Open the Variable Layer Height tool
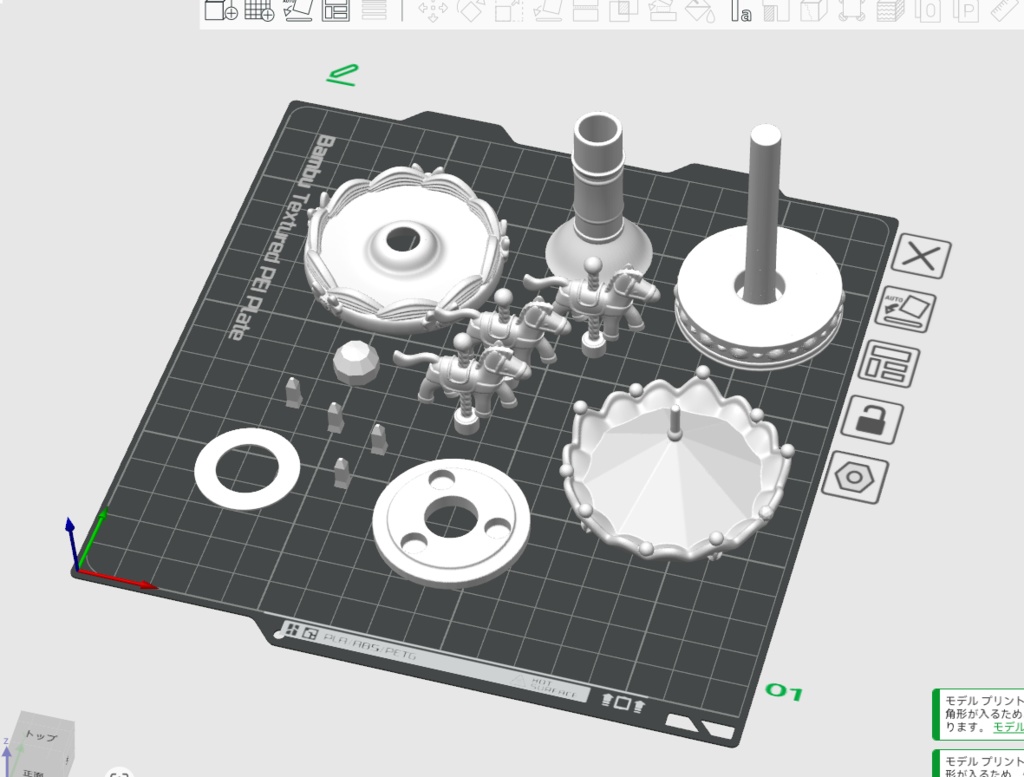 888,12
